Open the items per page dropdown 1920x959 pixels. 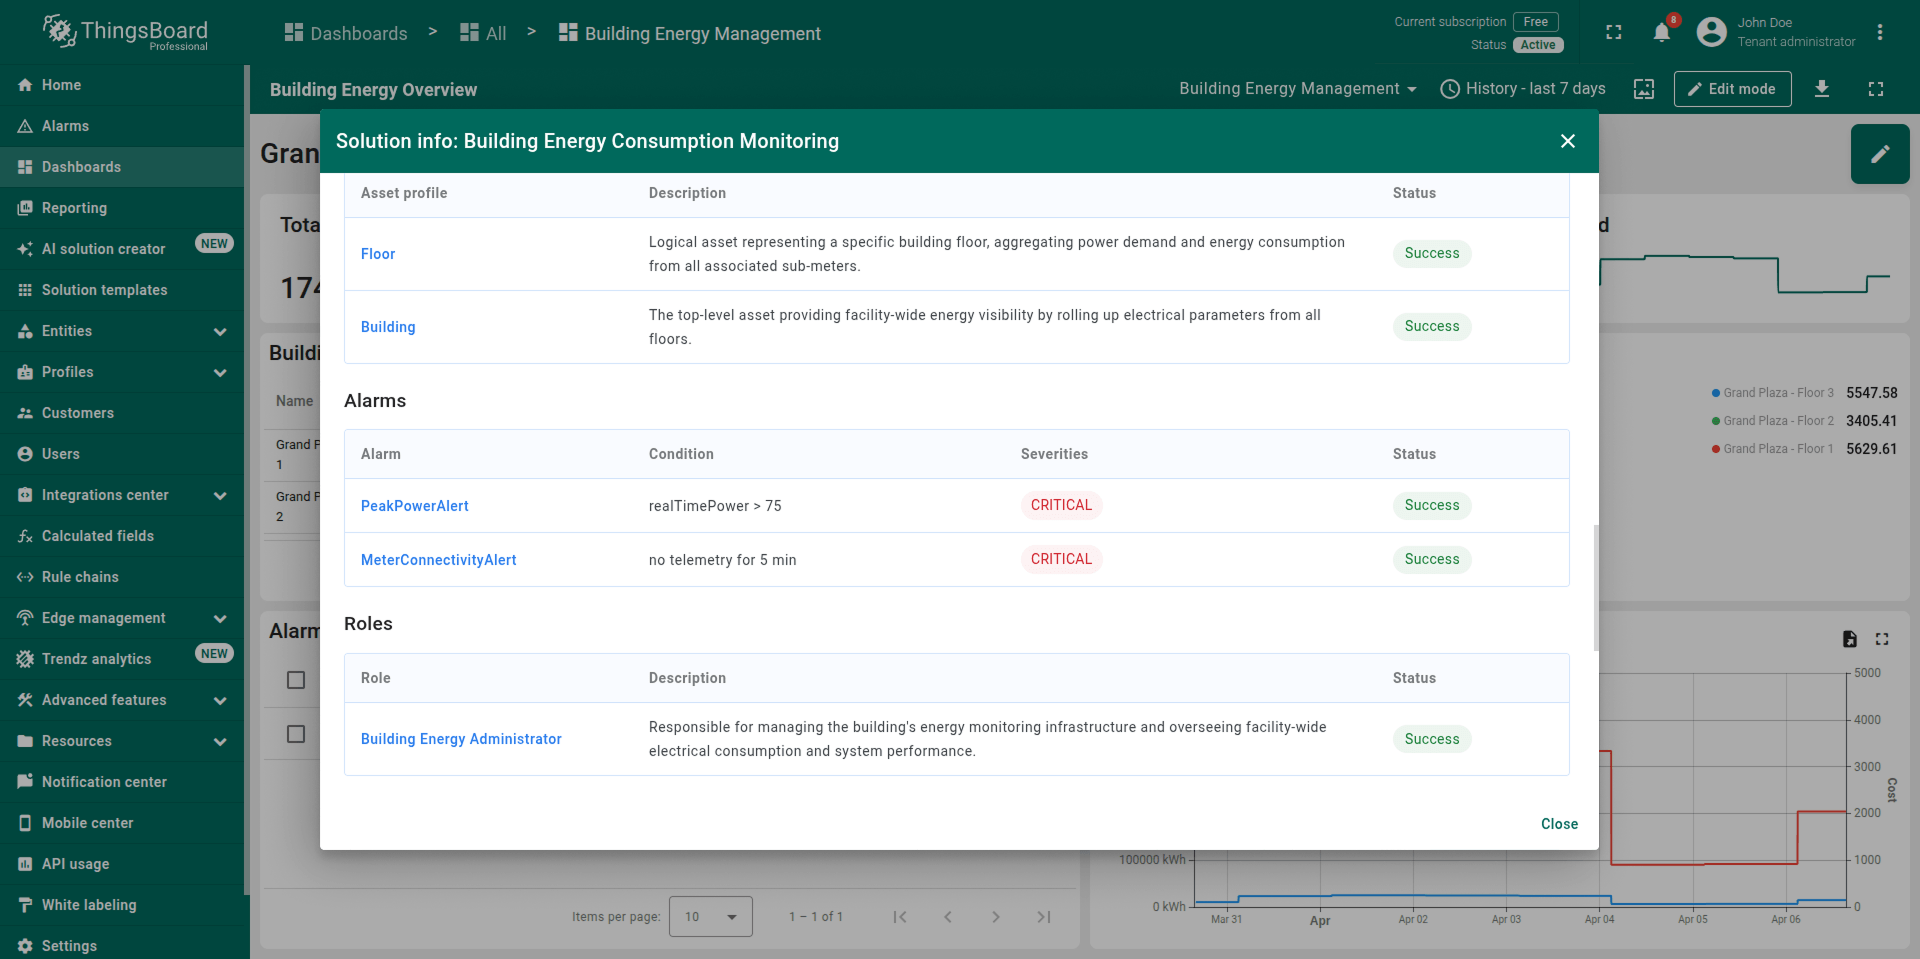point(710,917)
